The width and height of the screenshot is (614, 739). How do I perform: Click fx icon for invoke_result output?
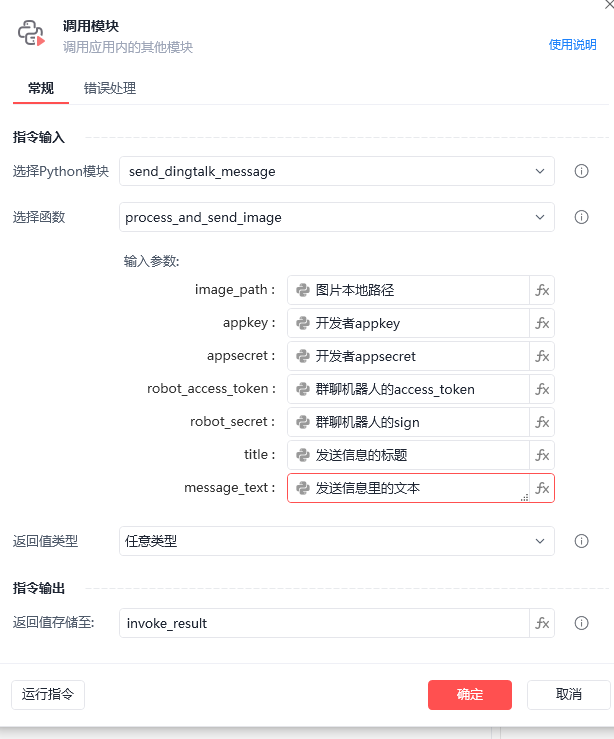click(x=542, y=623)
